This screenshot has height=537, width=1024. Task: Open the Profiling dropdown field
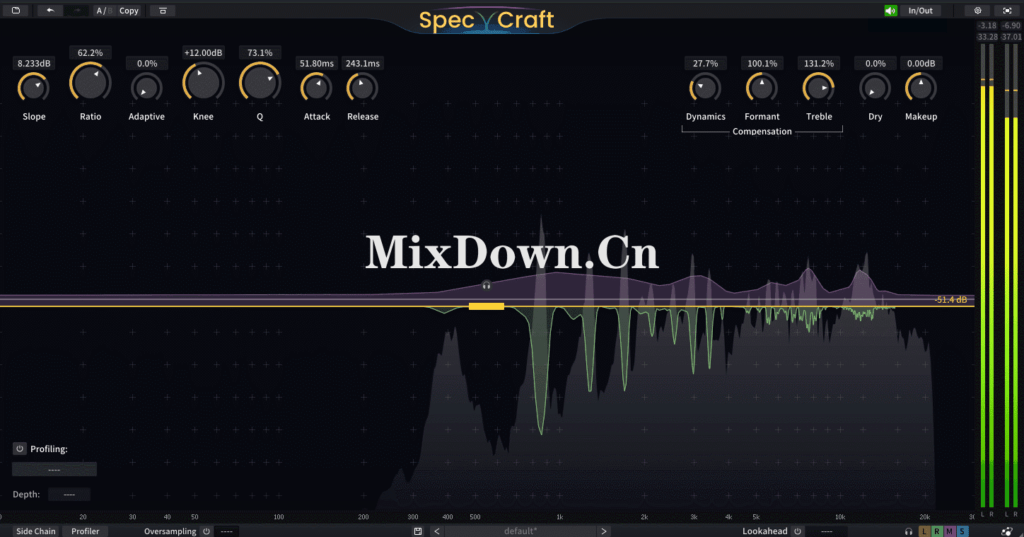pyautogui.click(x=54, y=469)
